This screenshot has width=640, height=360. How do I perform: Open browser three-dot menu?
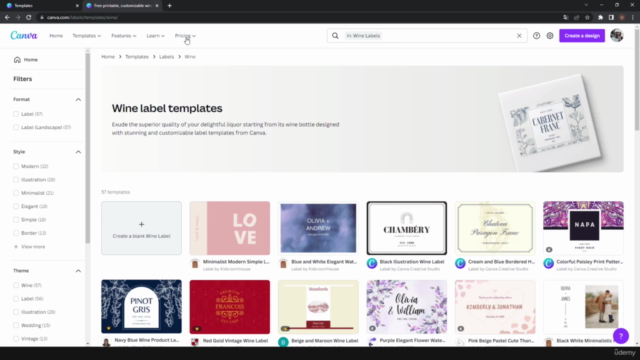tap(633, 18)
